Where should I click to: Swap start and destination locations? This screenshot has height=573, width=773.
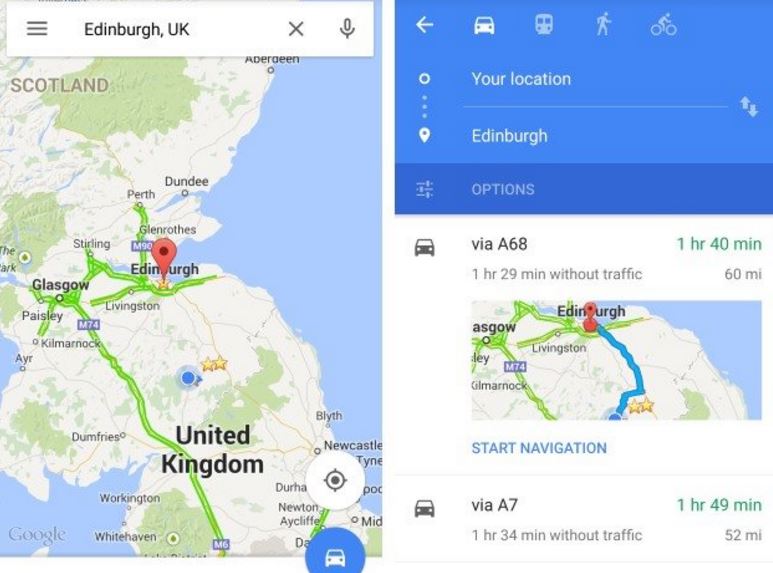point(748,107)
